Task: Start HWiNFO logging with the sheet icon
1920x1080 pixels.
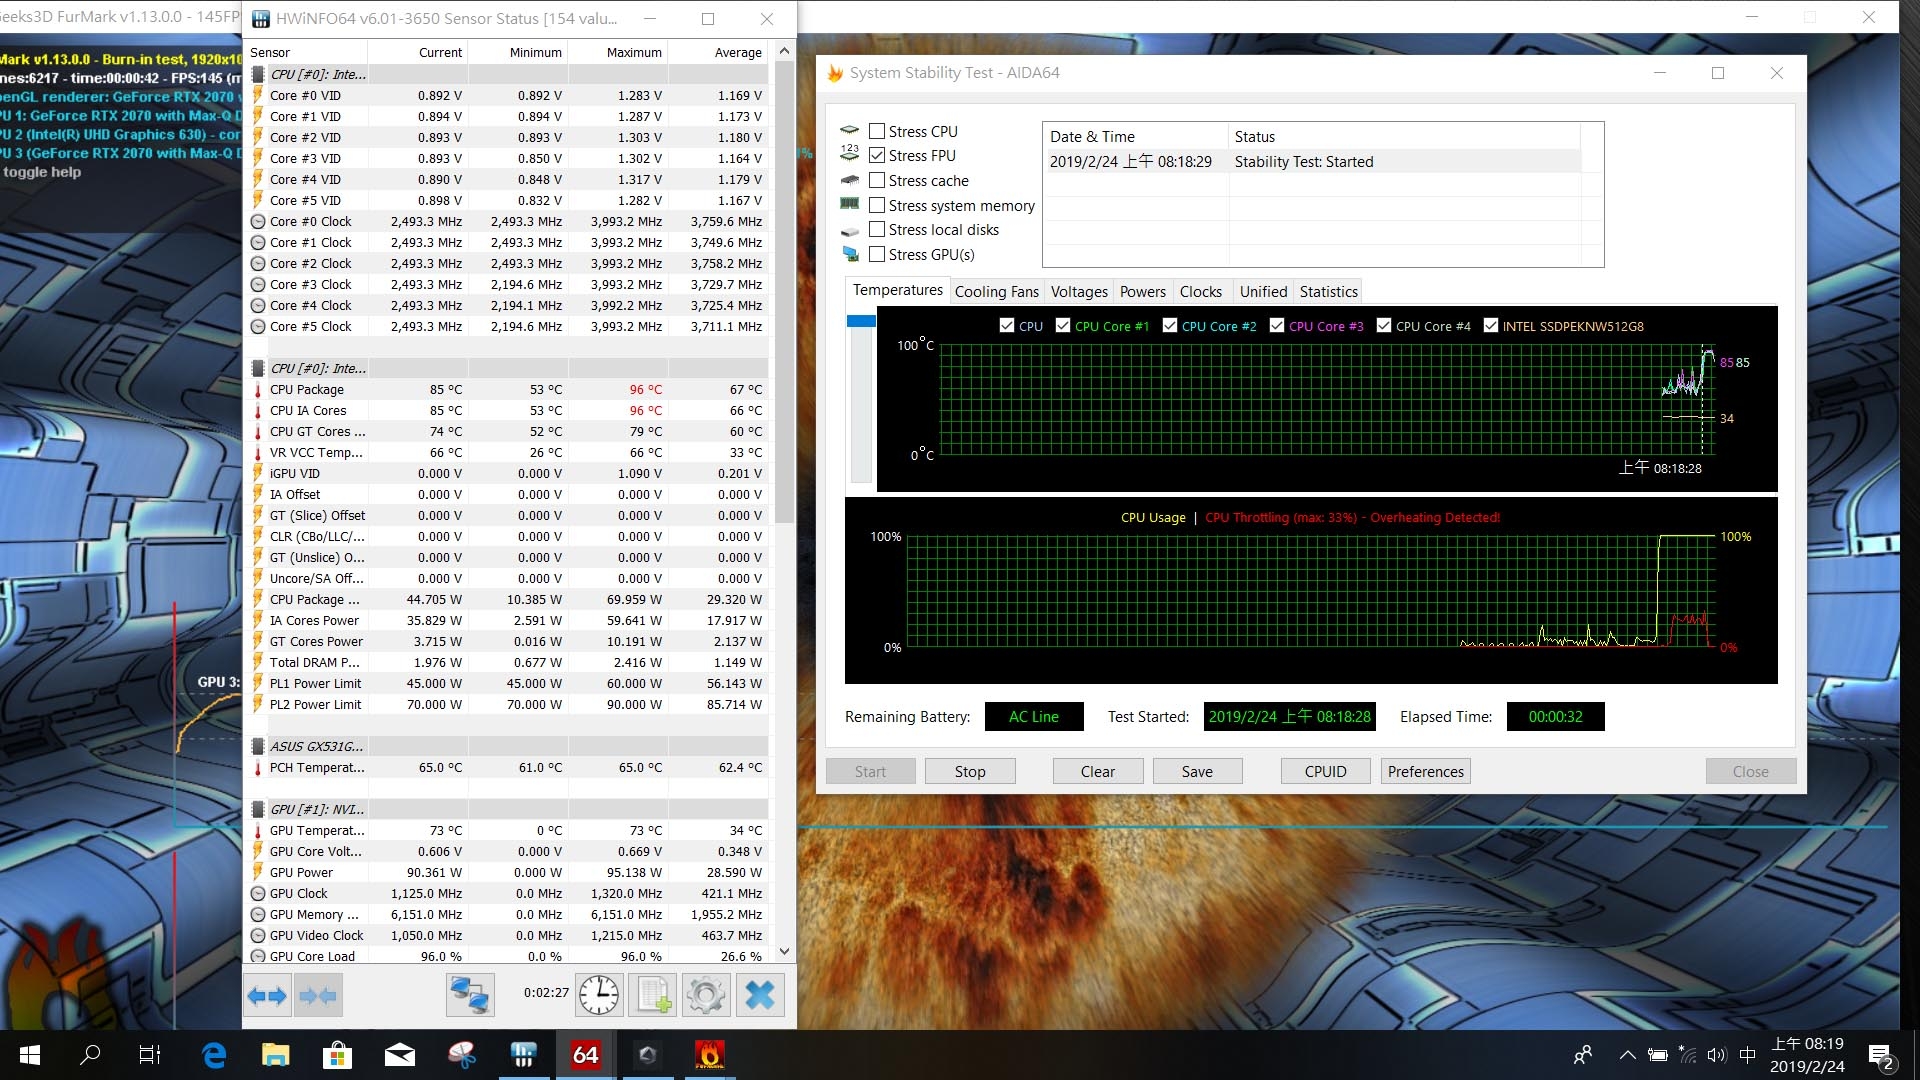Action: coord(653,995)
